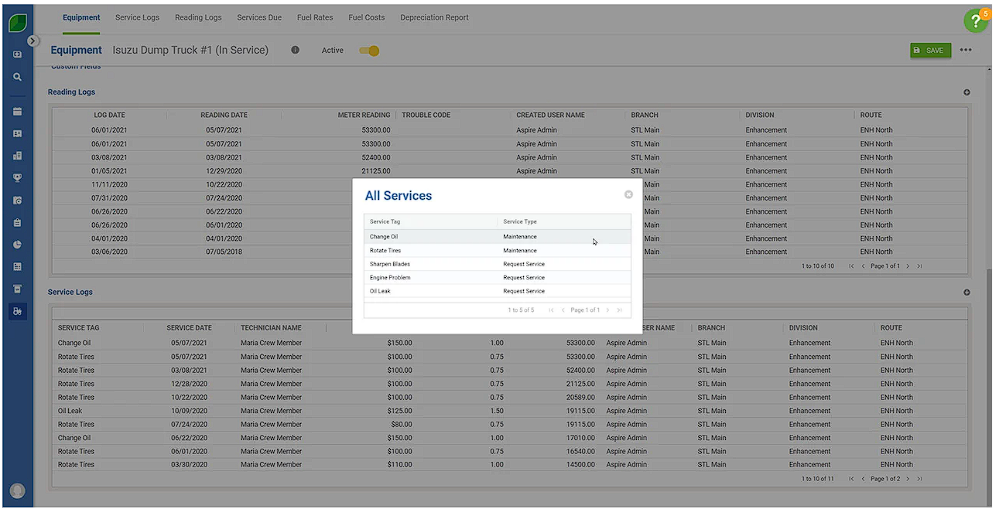Select Oil Leak in All Services list
The image size is (998, 509).
click(x=497, y=291)
